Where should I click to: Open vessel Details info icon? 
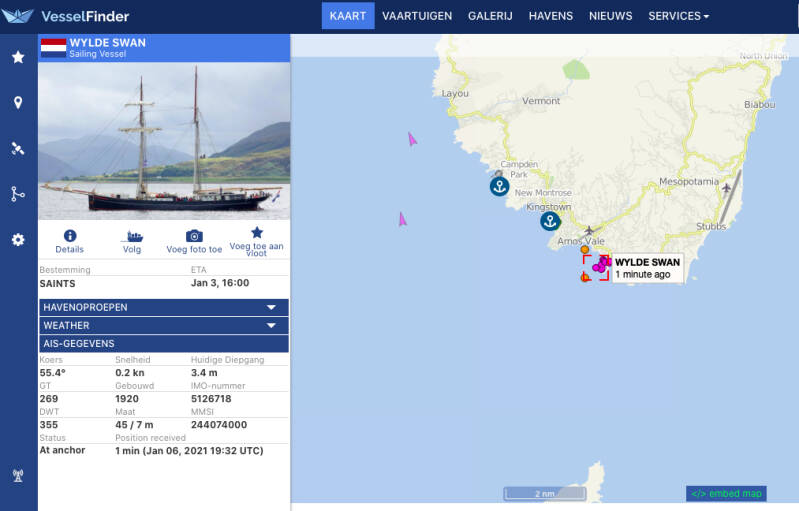coord(70,236)
